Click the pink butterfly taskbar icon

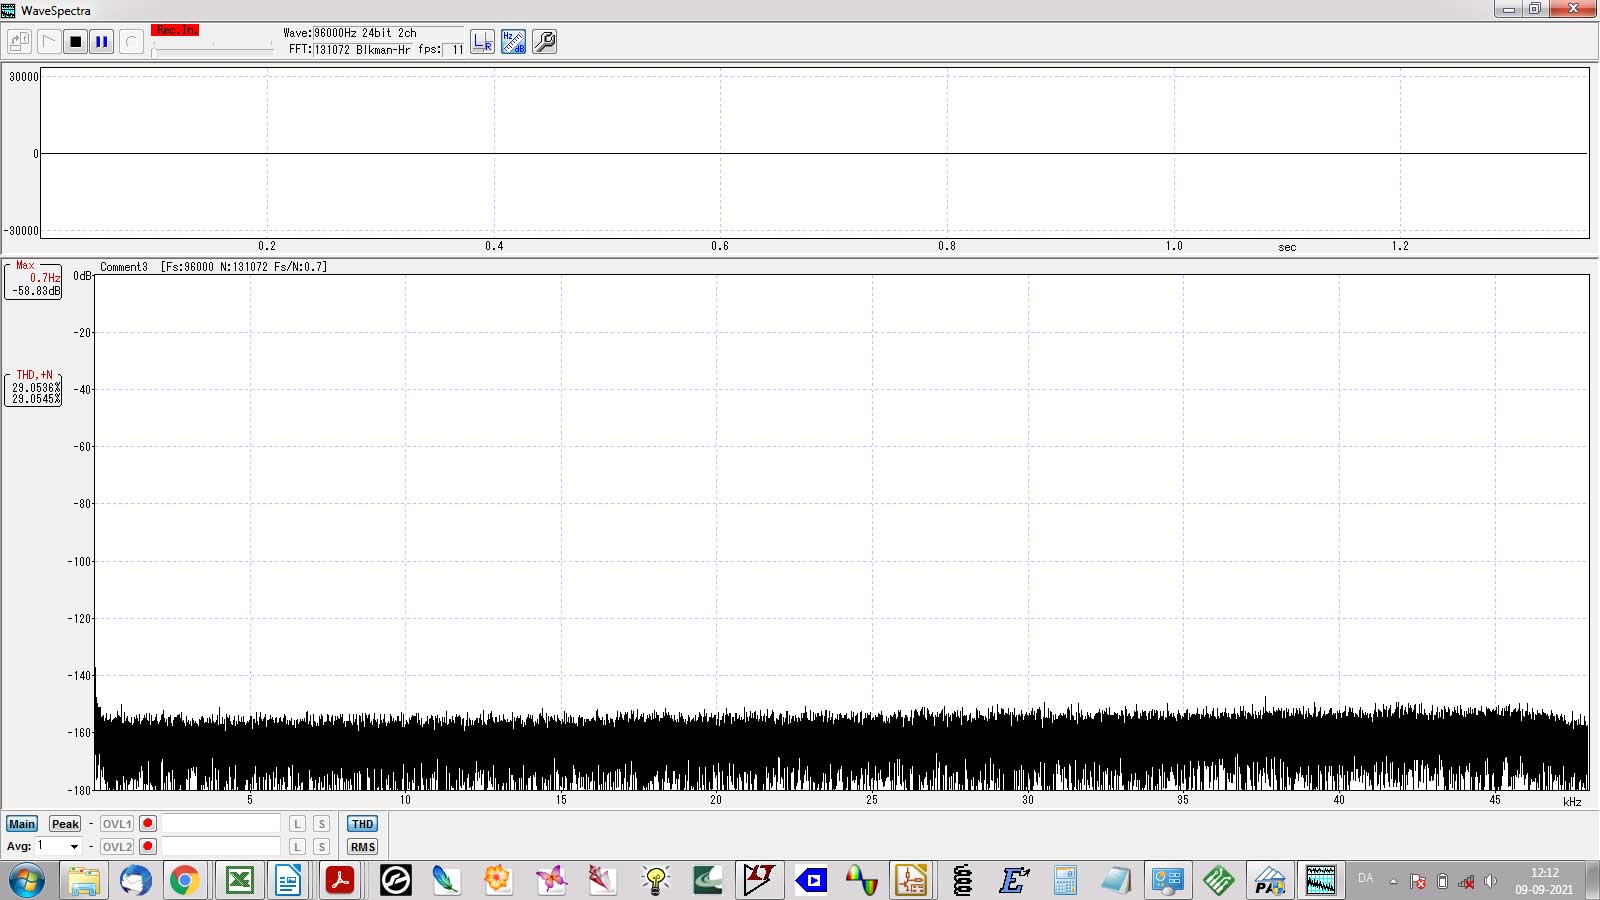point(550,880)
